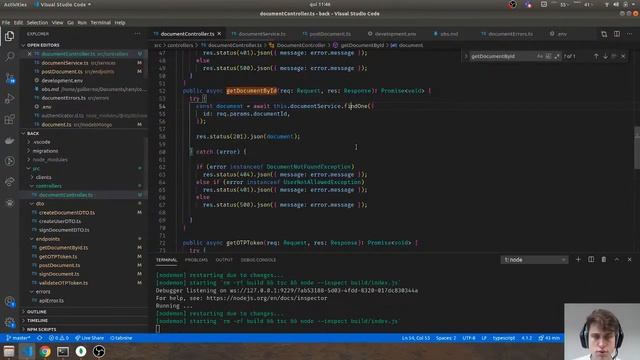Open OBS Studio from the dock
The height and width of the screenshot is (360, 640).
[x=99, y=351]
